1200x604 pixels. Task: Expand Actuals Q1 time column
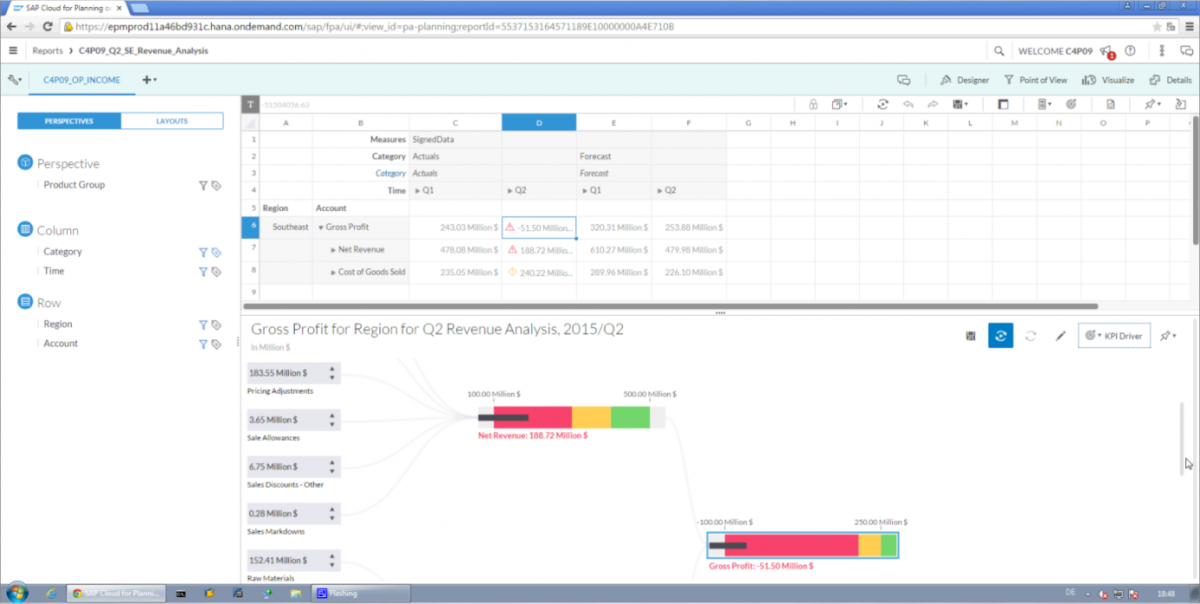click(417, 190)
